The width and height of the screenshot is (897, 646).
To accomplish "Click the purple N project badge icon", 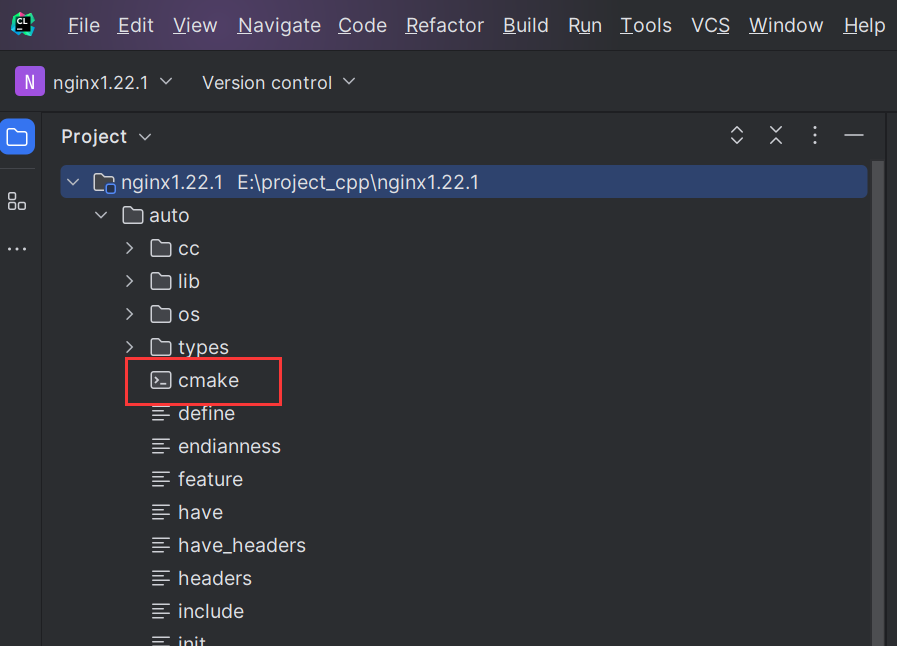I will pyautogui.click(x=30, y=81).
